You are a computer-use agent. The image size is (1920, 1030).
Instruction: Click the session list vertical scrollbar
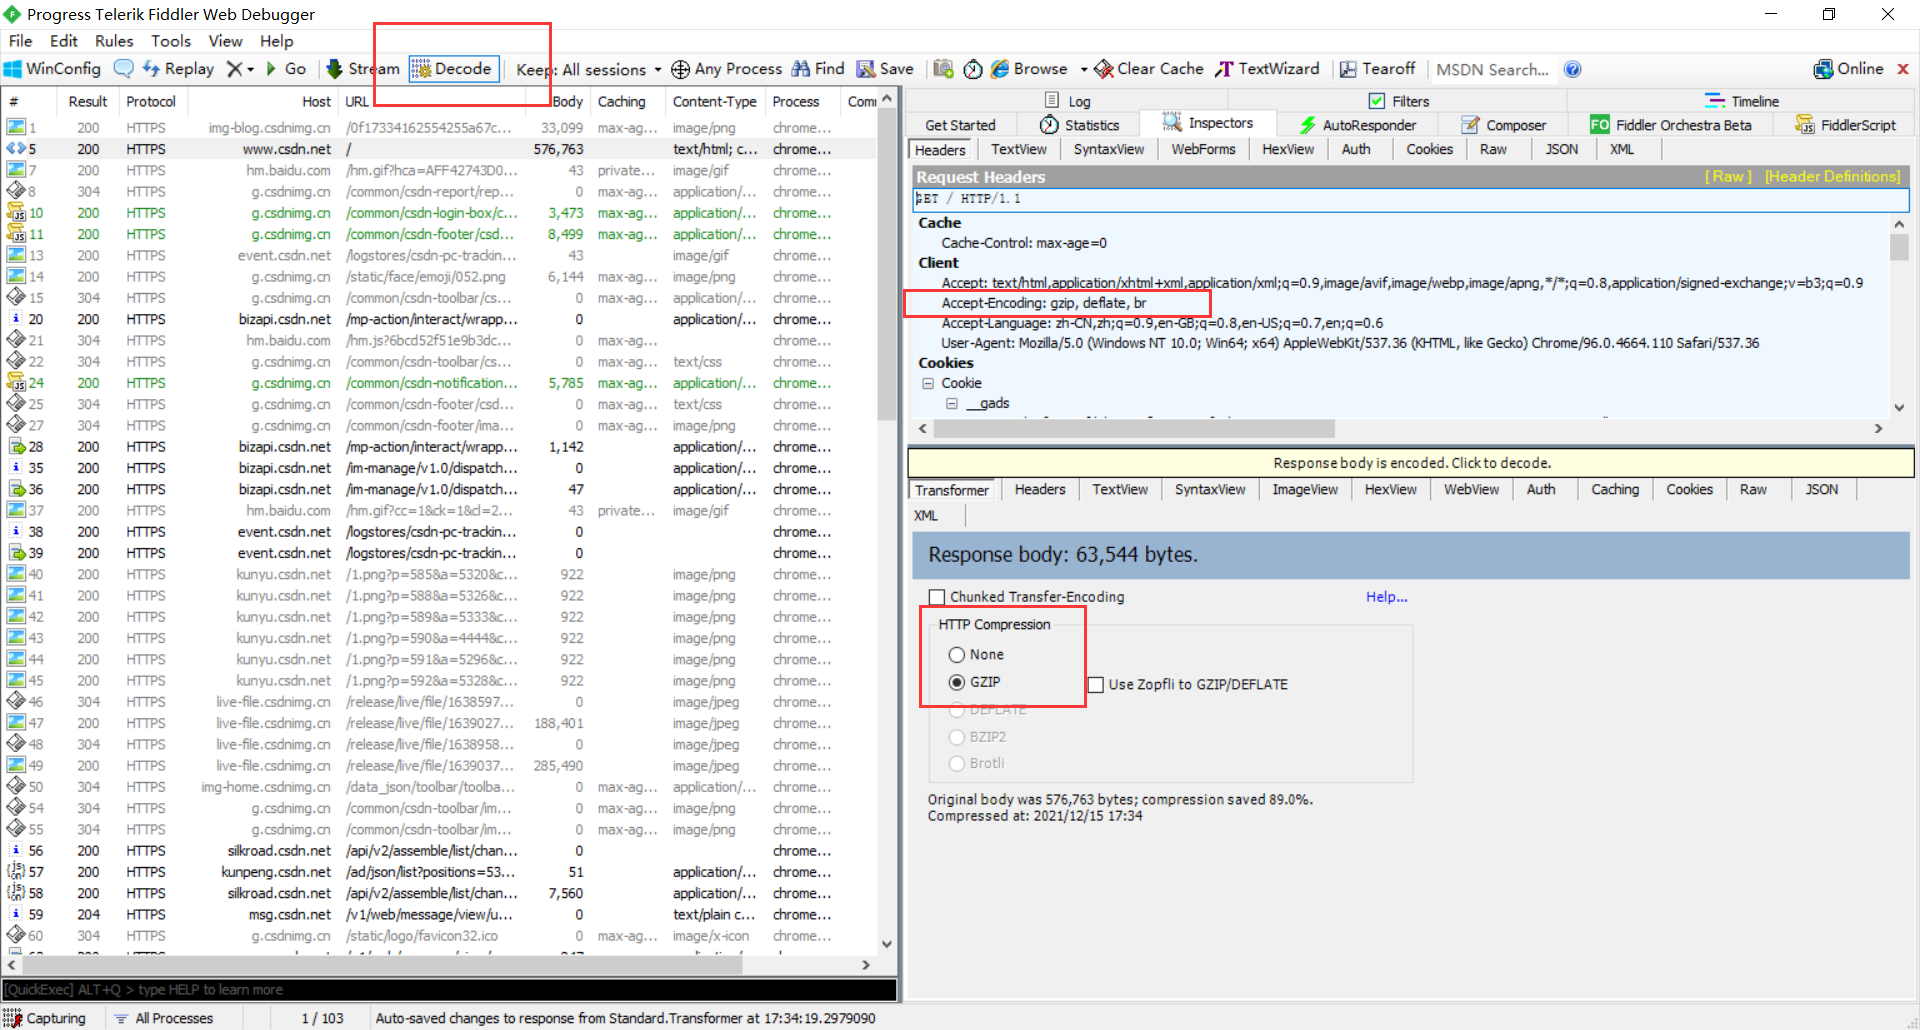pos(886,265)
